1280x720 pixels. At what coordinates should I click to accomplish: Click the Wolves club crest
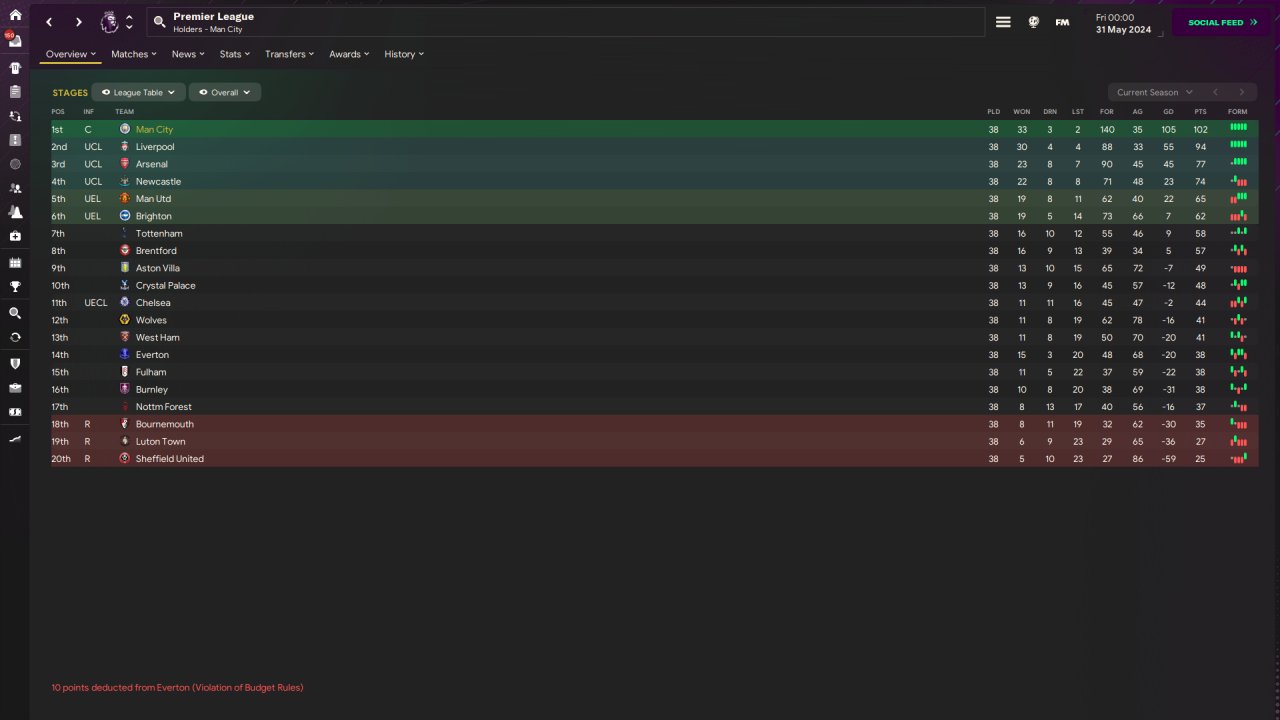[125, 320]
